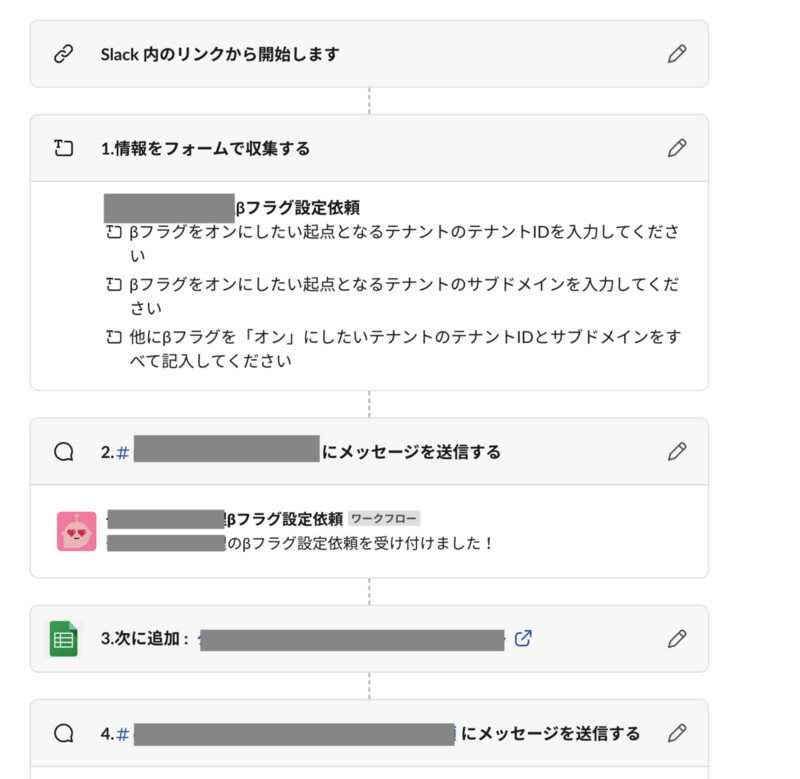Edit the step 4 message settings
Screen dimensions: 800x779
(677, 733)
